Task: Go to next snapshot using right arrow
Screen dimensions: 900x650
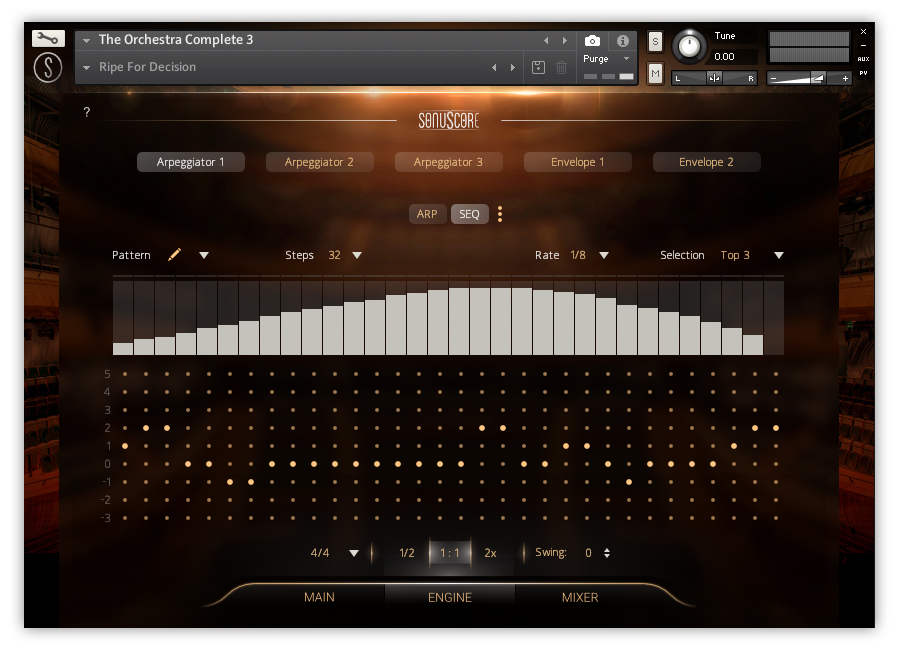Action: pos(513,67)
